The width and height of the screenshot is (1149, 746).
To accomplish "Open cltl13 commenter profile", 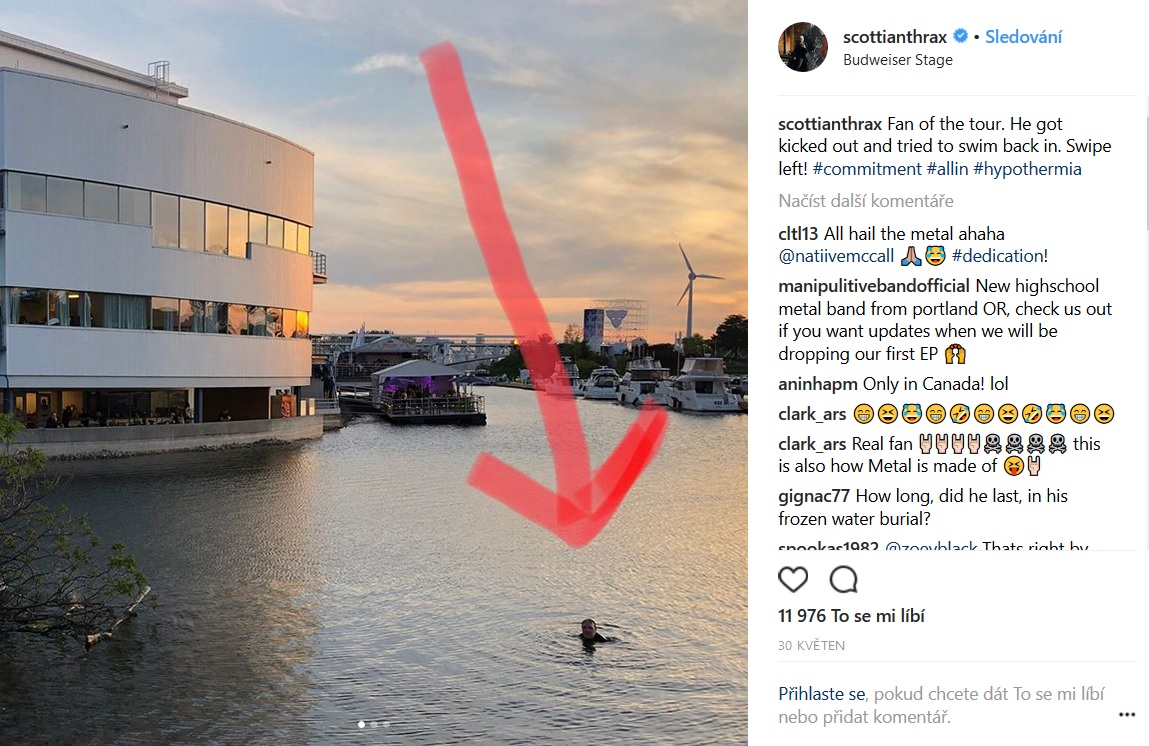I will click(799, 234).
